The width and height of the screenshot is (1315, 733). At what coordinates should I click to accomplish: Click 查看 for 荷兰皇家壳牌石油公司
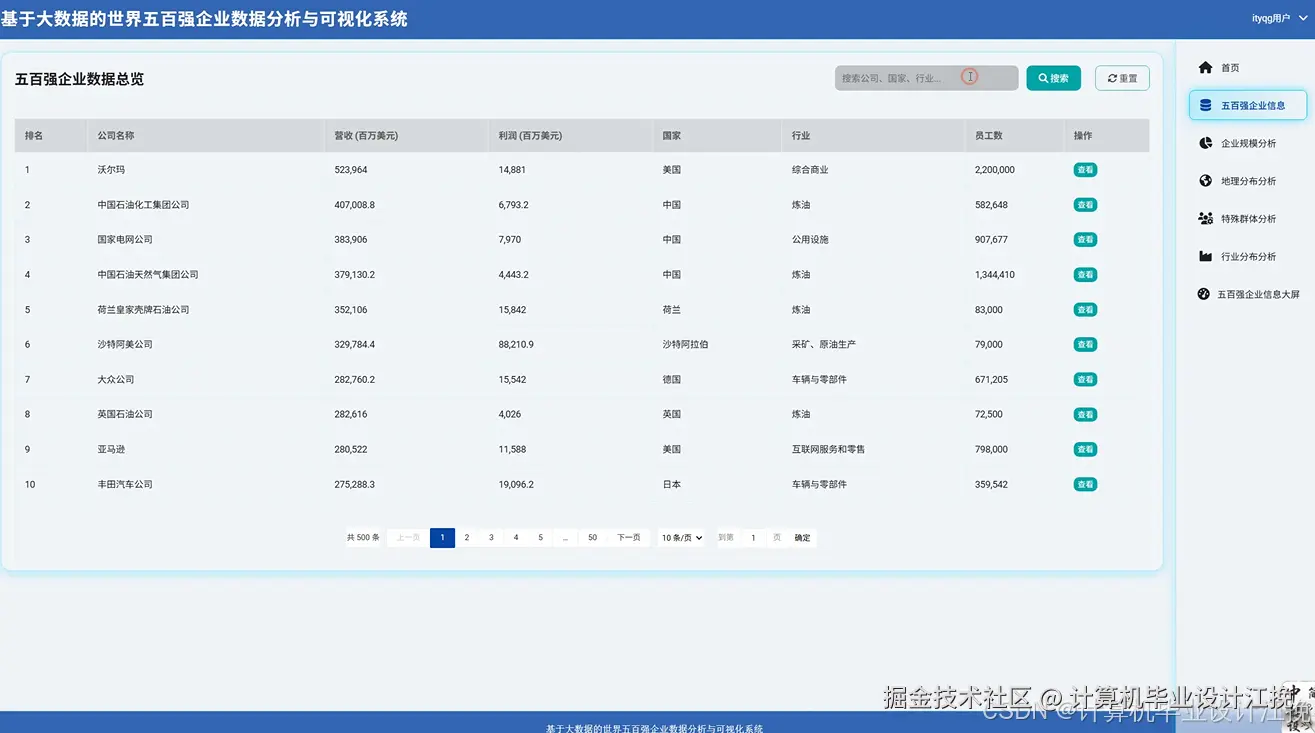(x=1085, y=310)
